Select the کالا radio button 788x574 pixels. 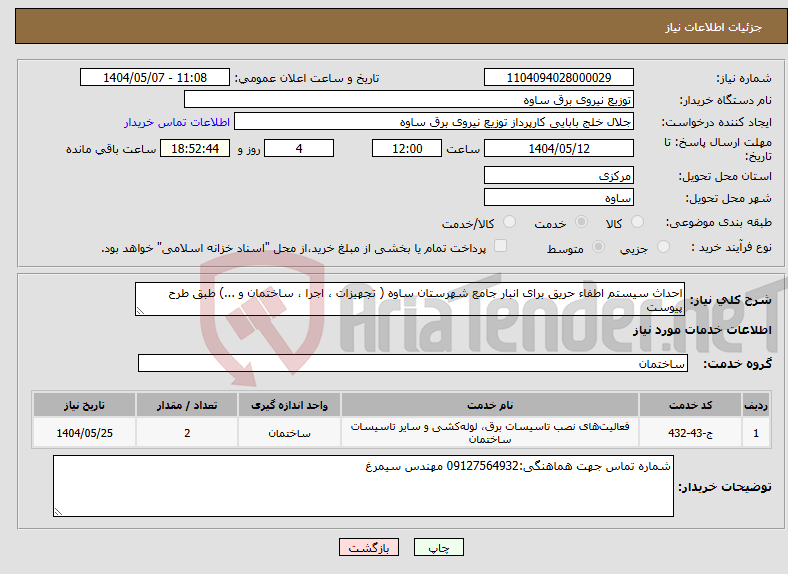click(637, 222)
